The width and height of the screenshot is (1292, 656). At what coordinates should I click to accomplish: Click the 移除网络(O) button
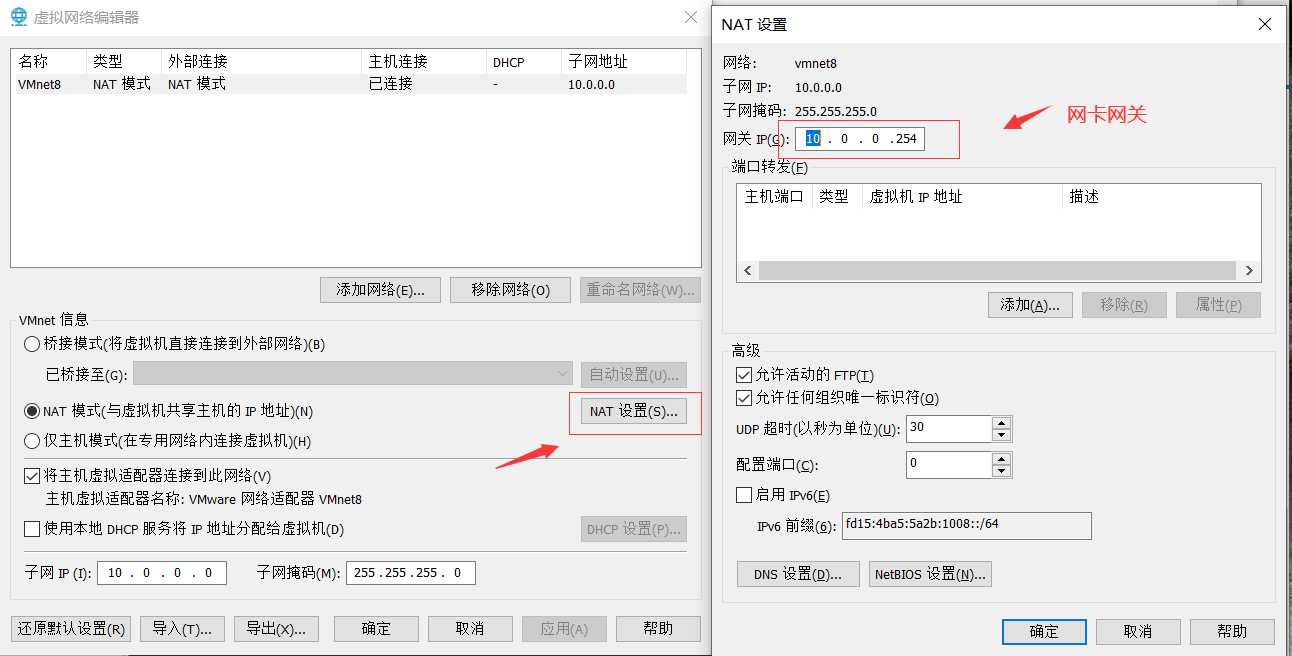tap(510, 290)
